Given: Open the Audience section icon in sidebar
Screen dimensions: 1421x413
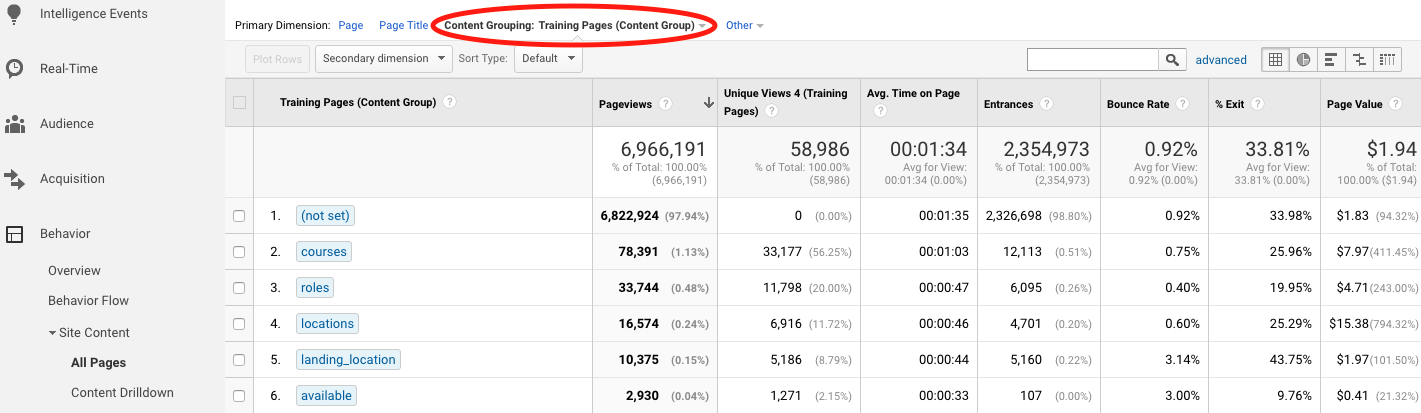Looking at the screenshot, I should pos(15,124).
